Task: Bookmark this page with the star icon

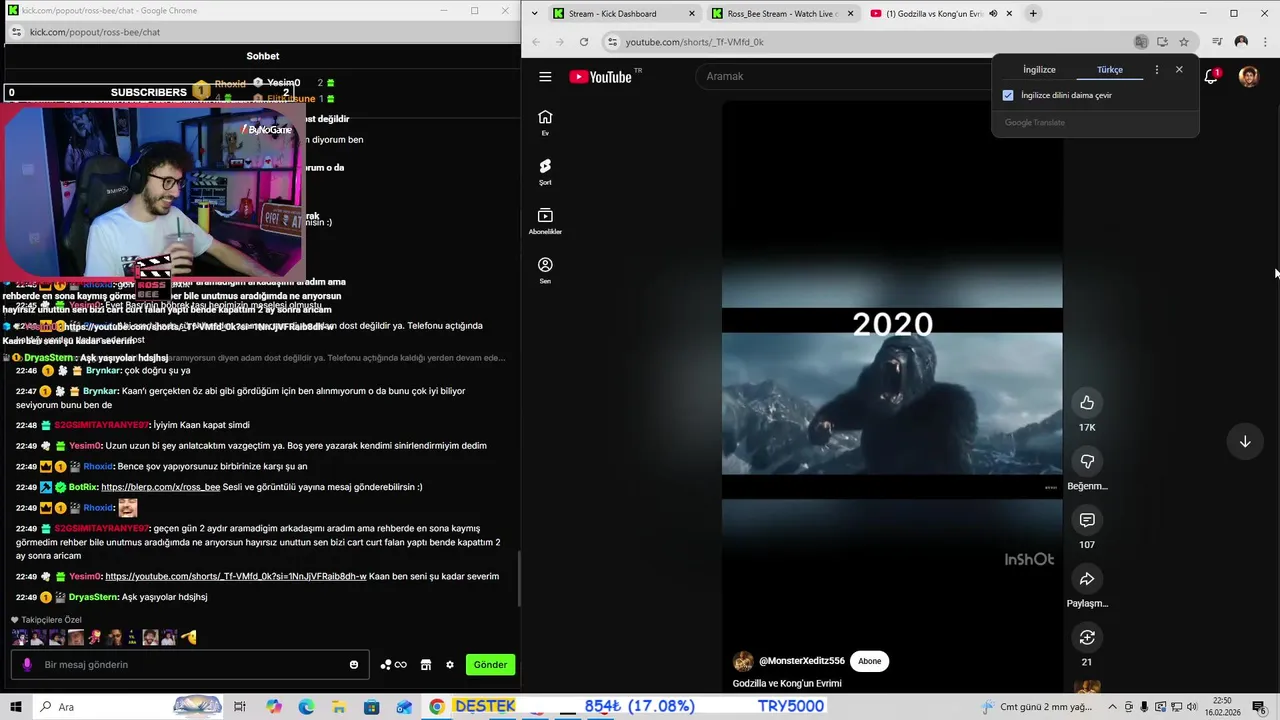Action: pos(1184,42)
